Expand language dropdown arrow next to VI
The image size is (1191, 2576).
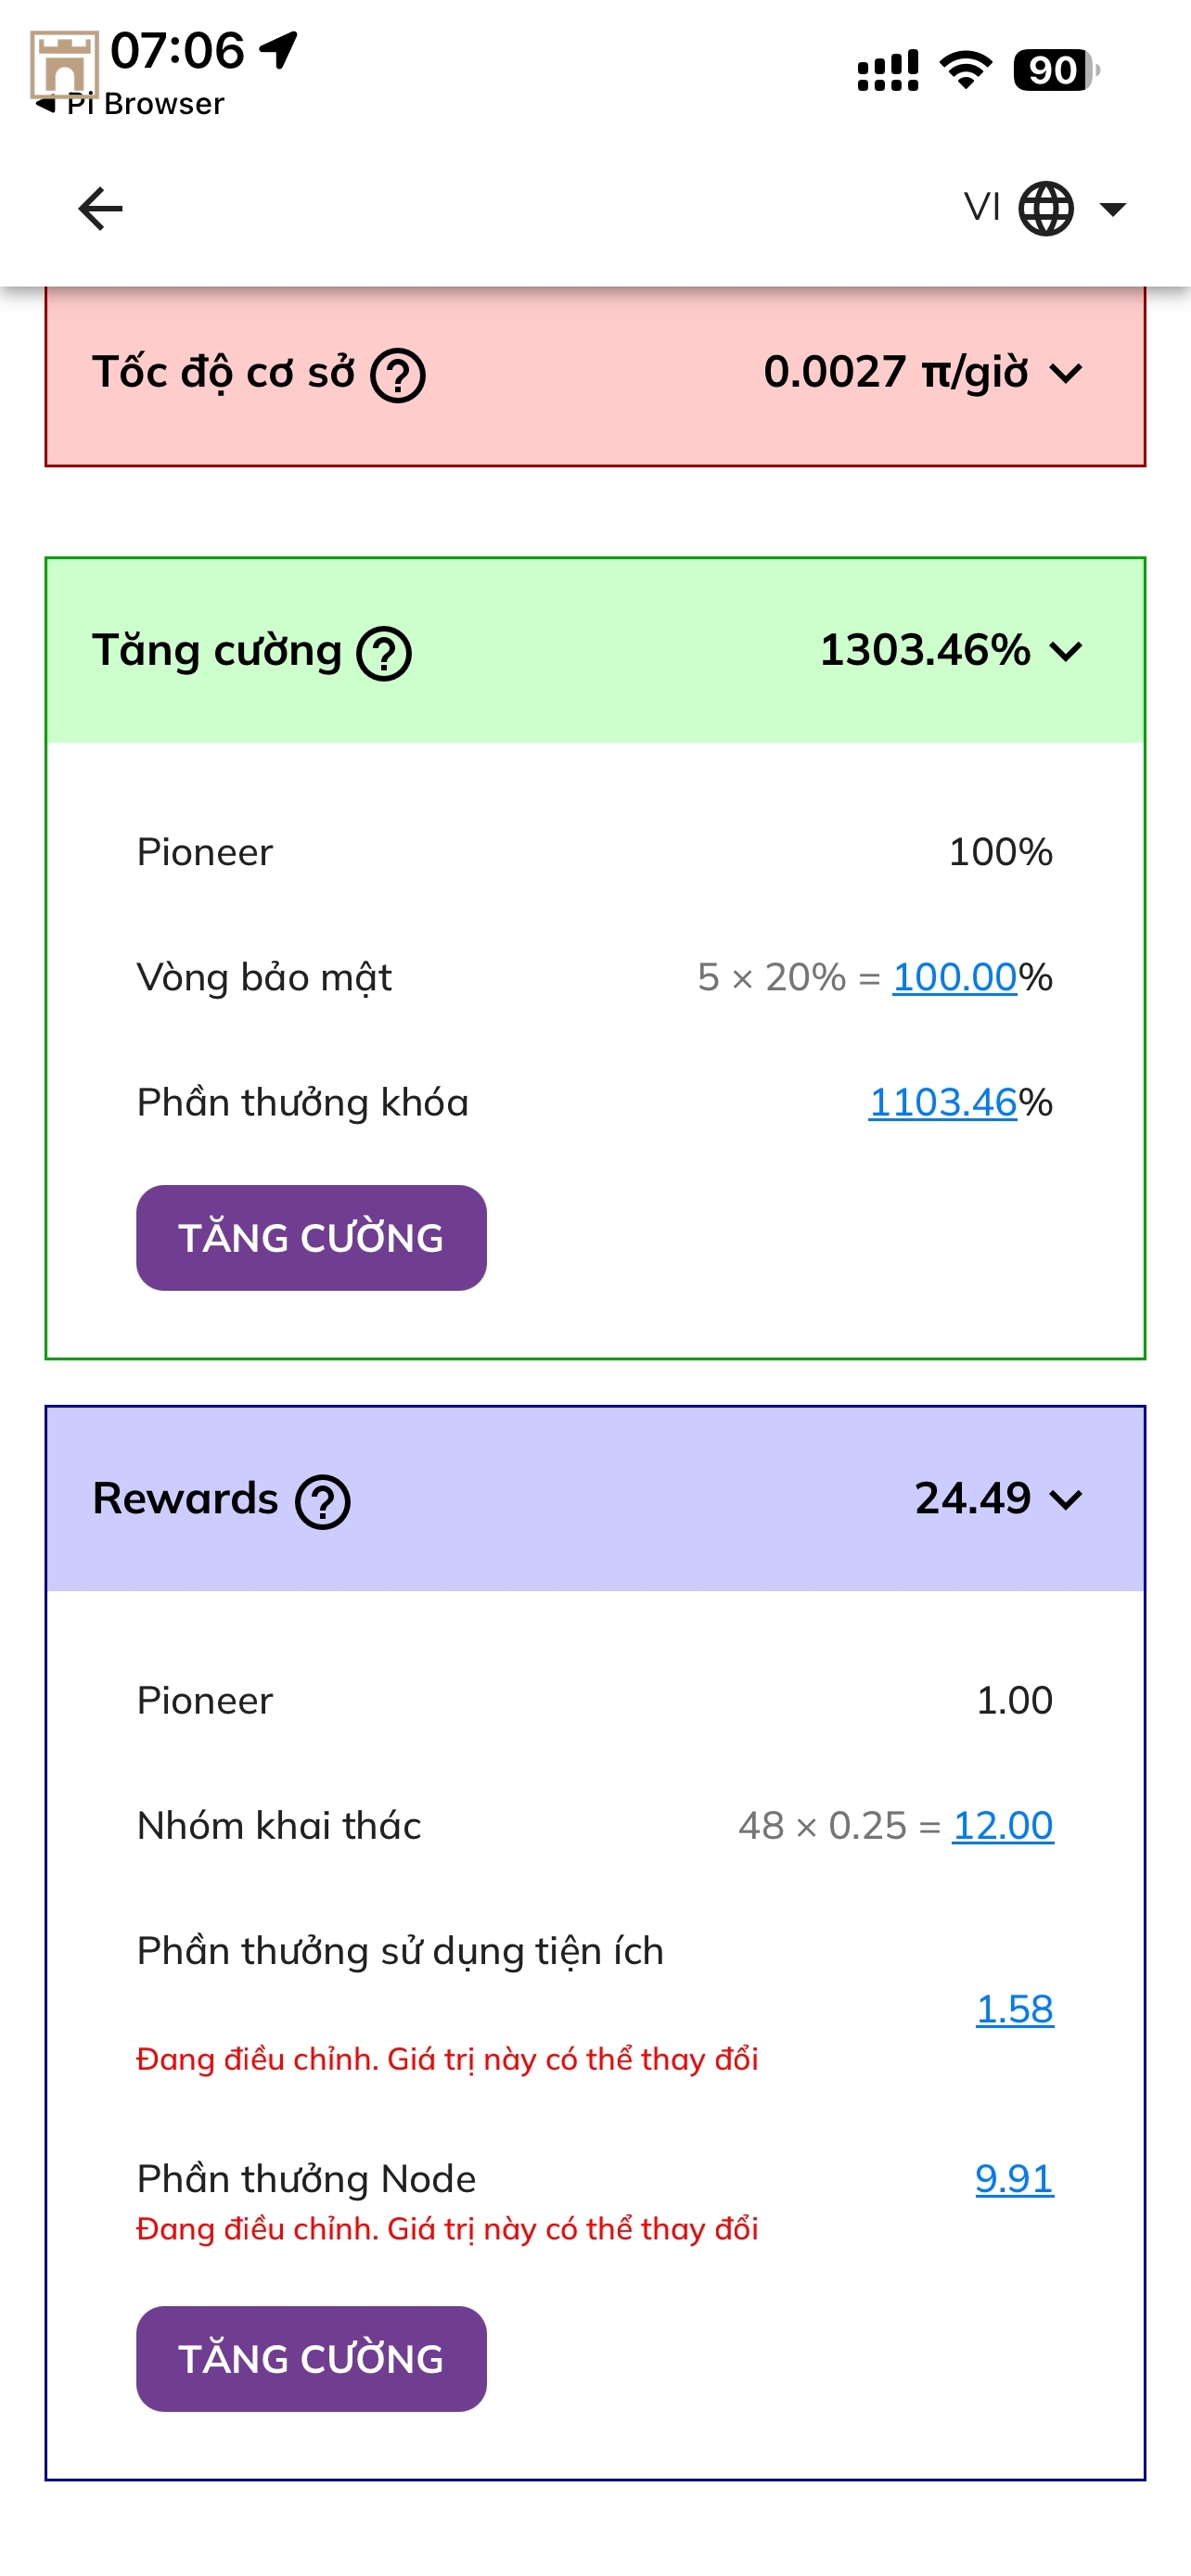1112,209
